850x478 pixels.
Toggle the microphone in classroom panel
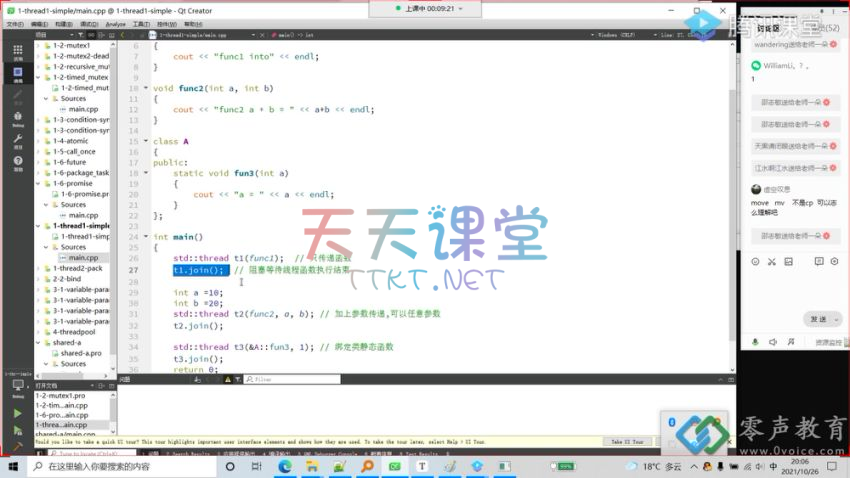756,342
